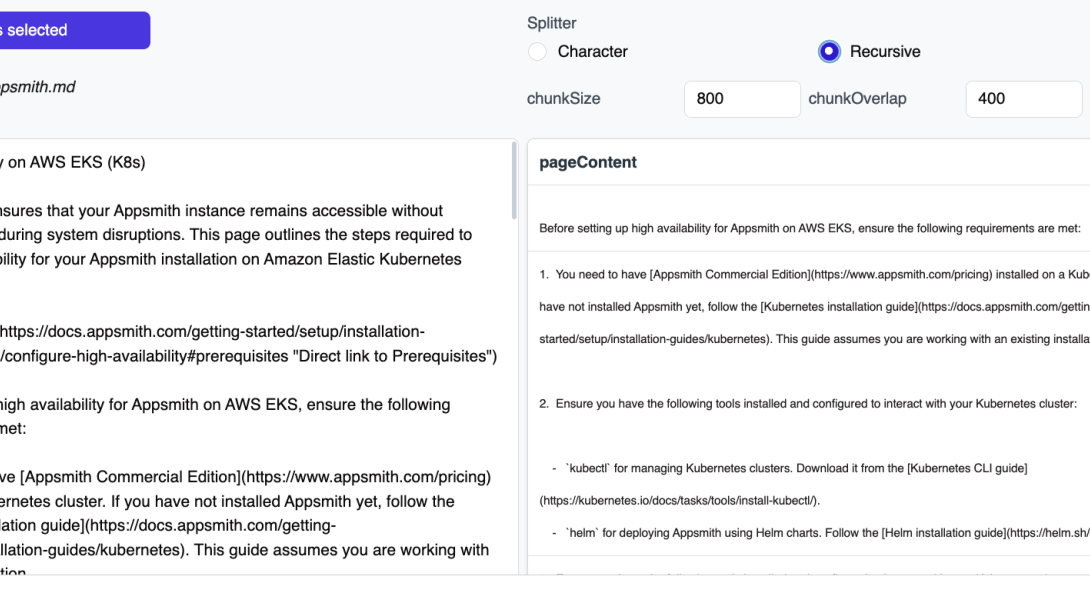Image resolution: width=1090 pixels, height=613 pixels.
Task: Click inside the chunkSize input showing 800
Action: 742,98
